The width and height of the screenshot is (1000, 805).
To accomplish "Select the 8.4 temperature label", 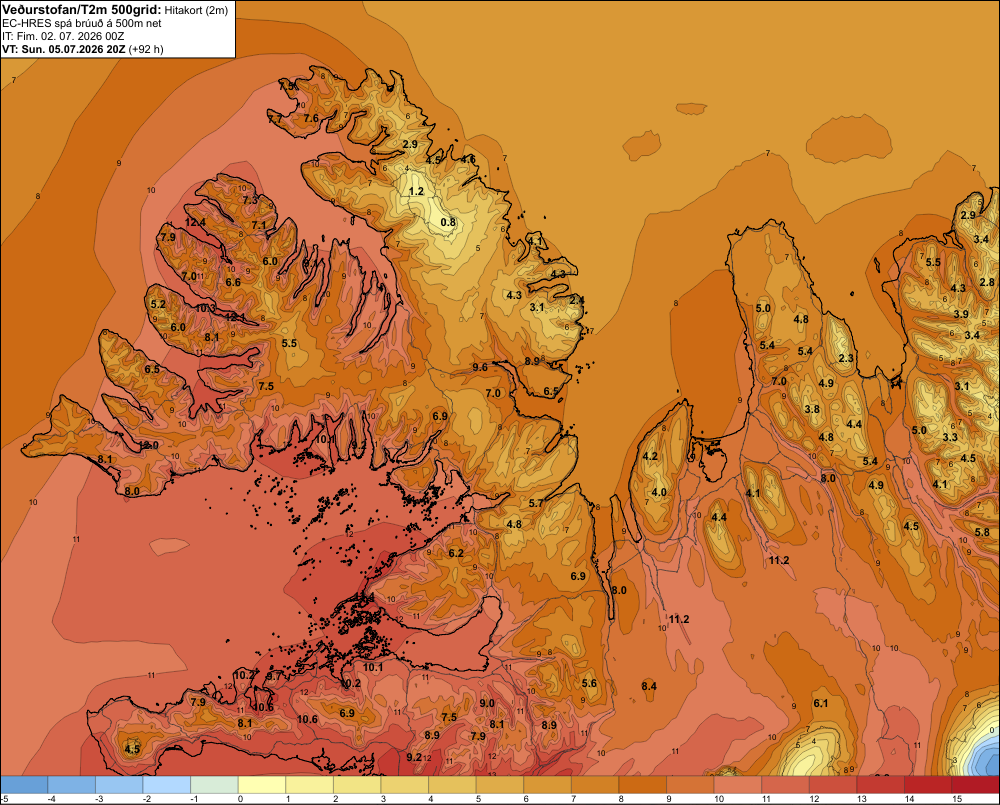I will click(x=649, y=686).
